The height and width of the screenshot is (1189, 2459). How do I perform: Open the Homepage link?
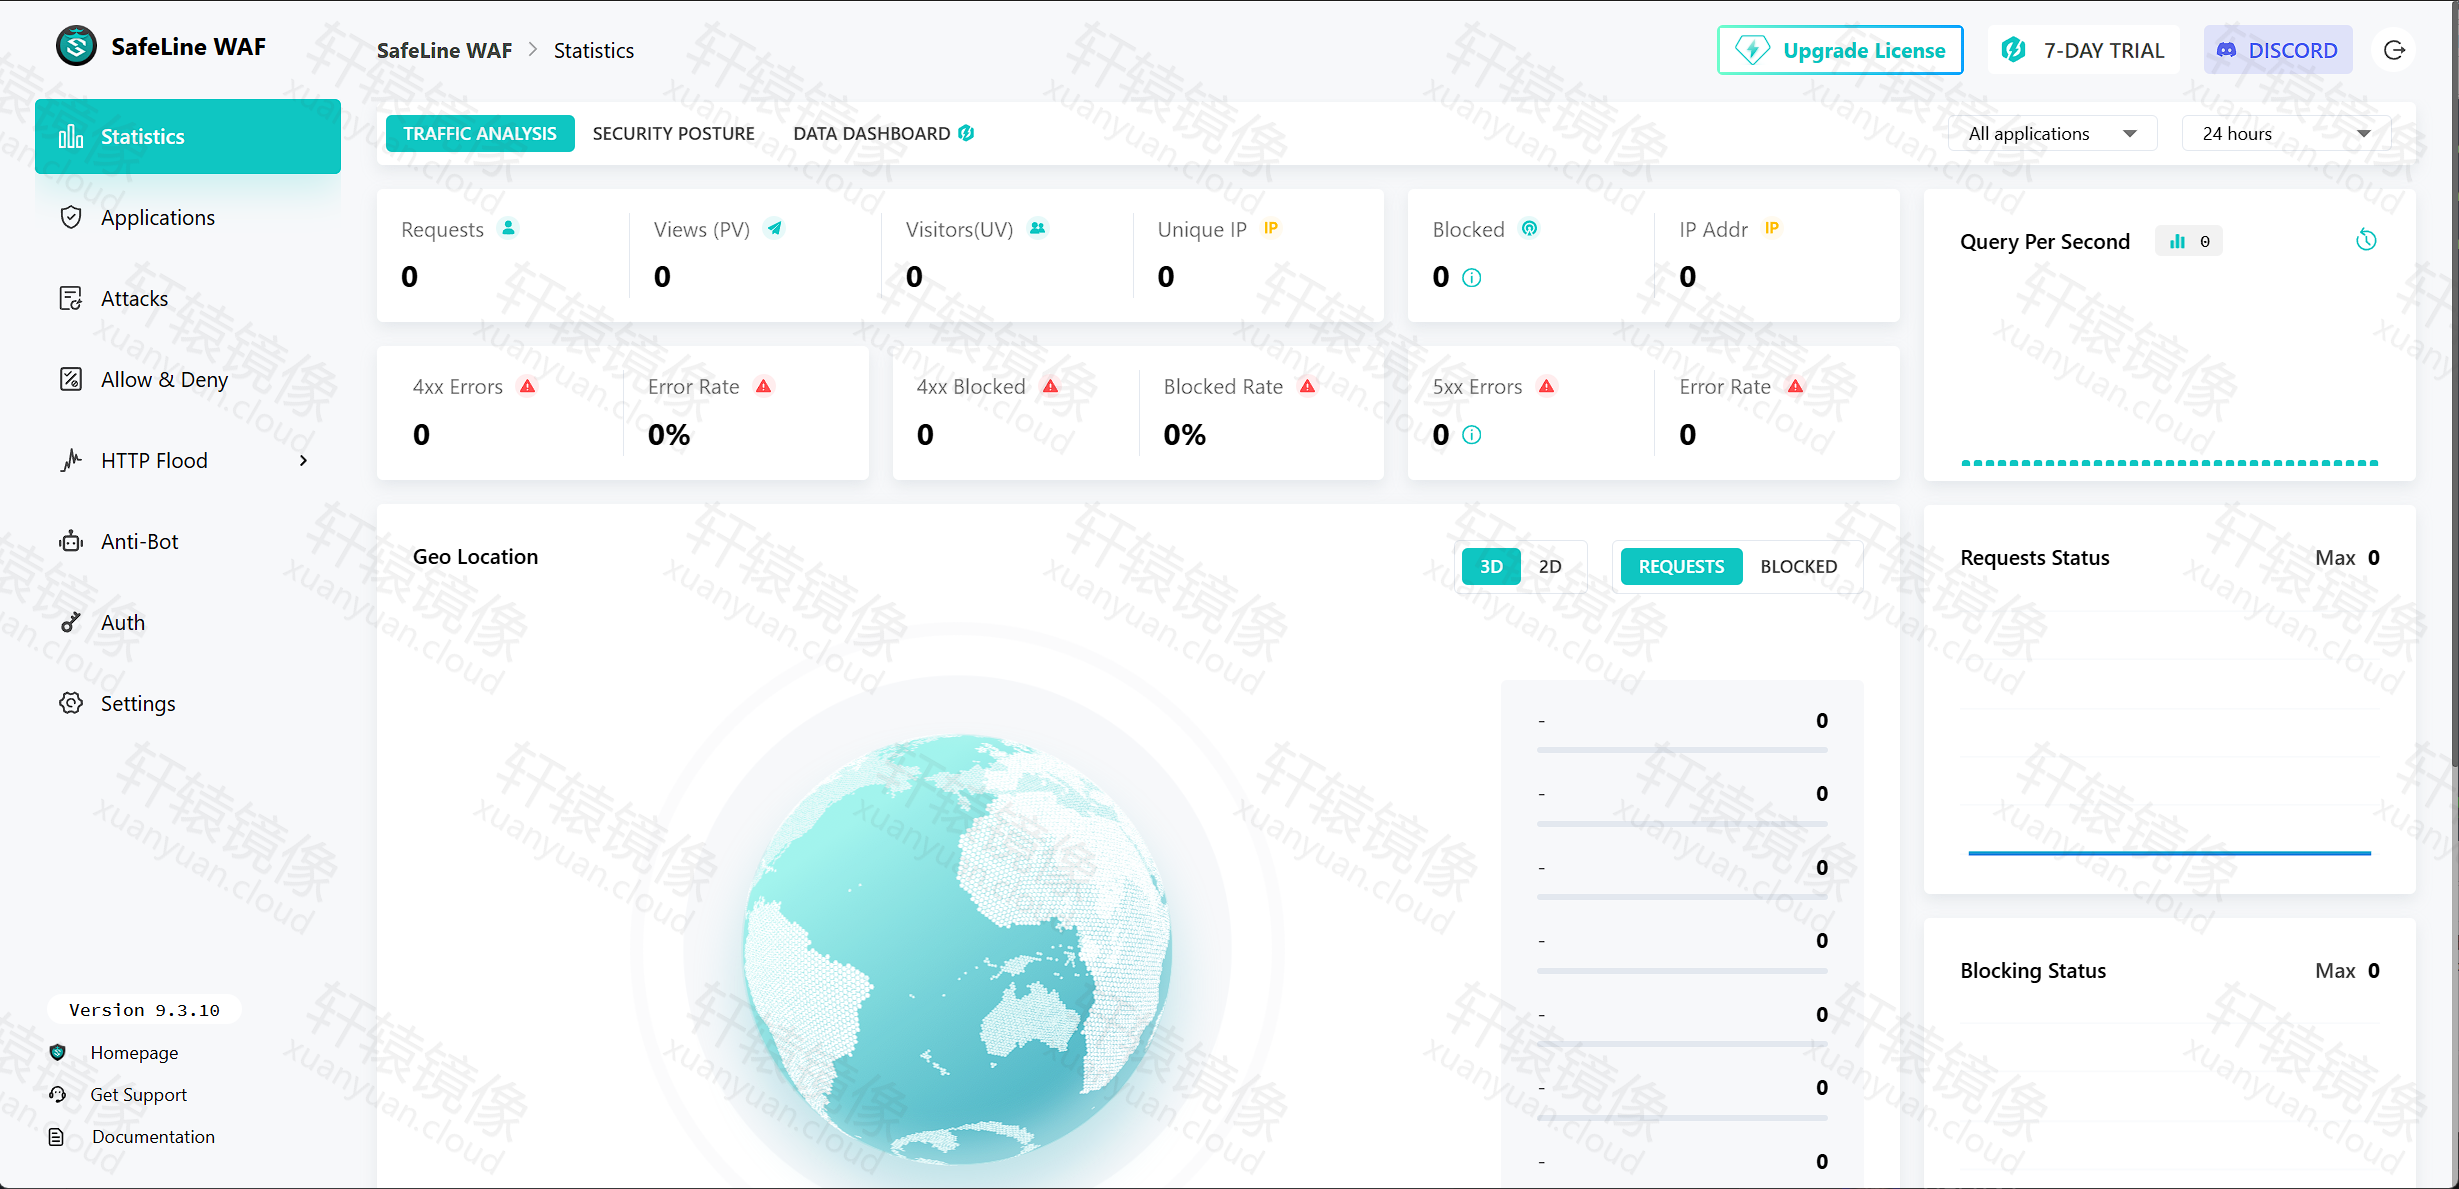point(134,1053)
